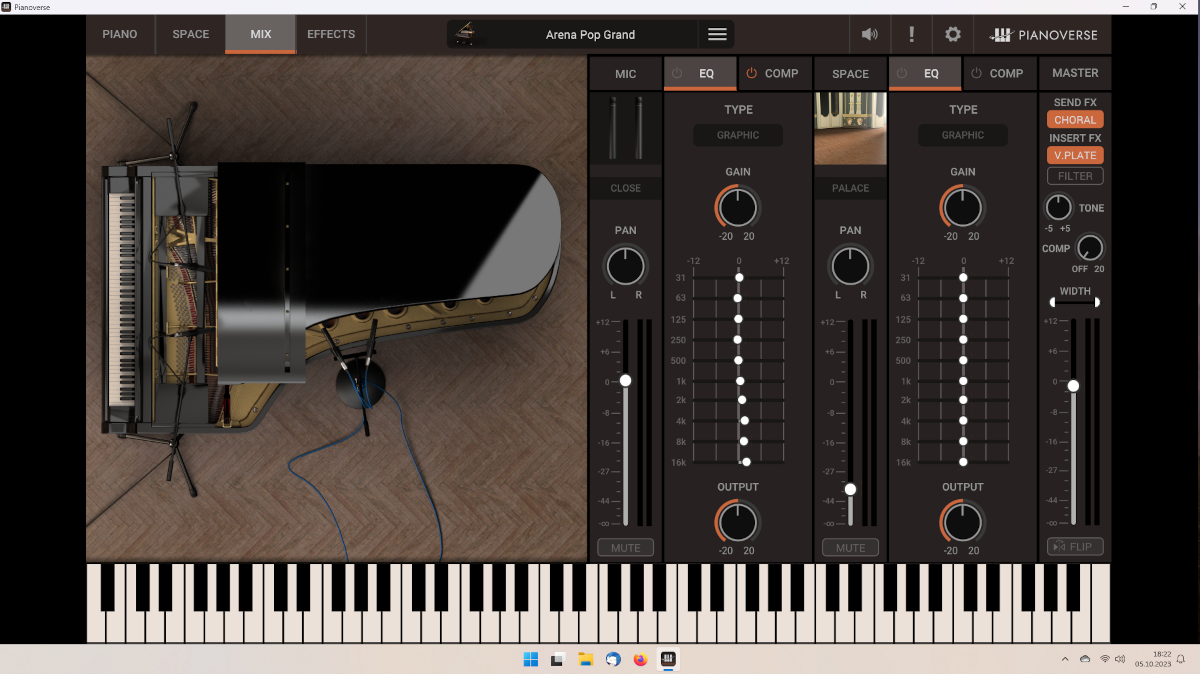Click the system volume tray icon
The height and width of the screenshot is (674, 1200).
[x=1122, y=659]
